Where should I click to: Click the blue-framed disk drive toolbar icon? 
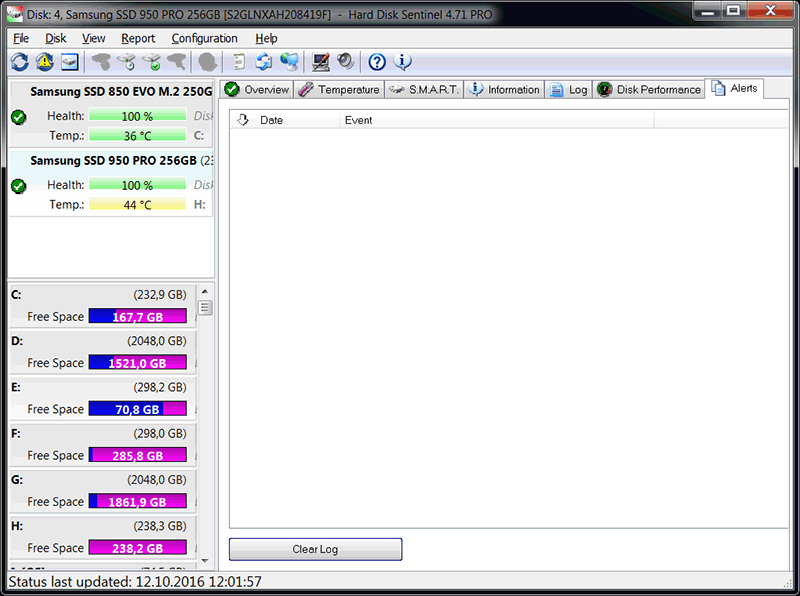70,62
